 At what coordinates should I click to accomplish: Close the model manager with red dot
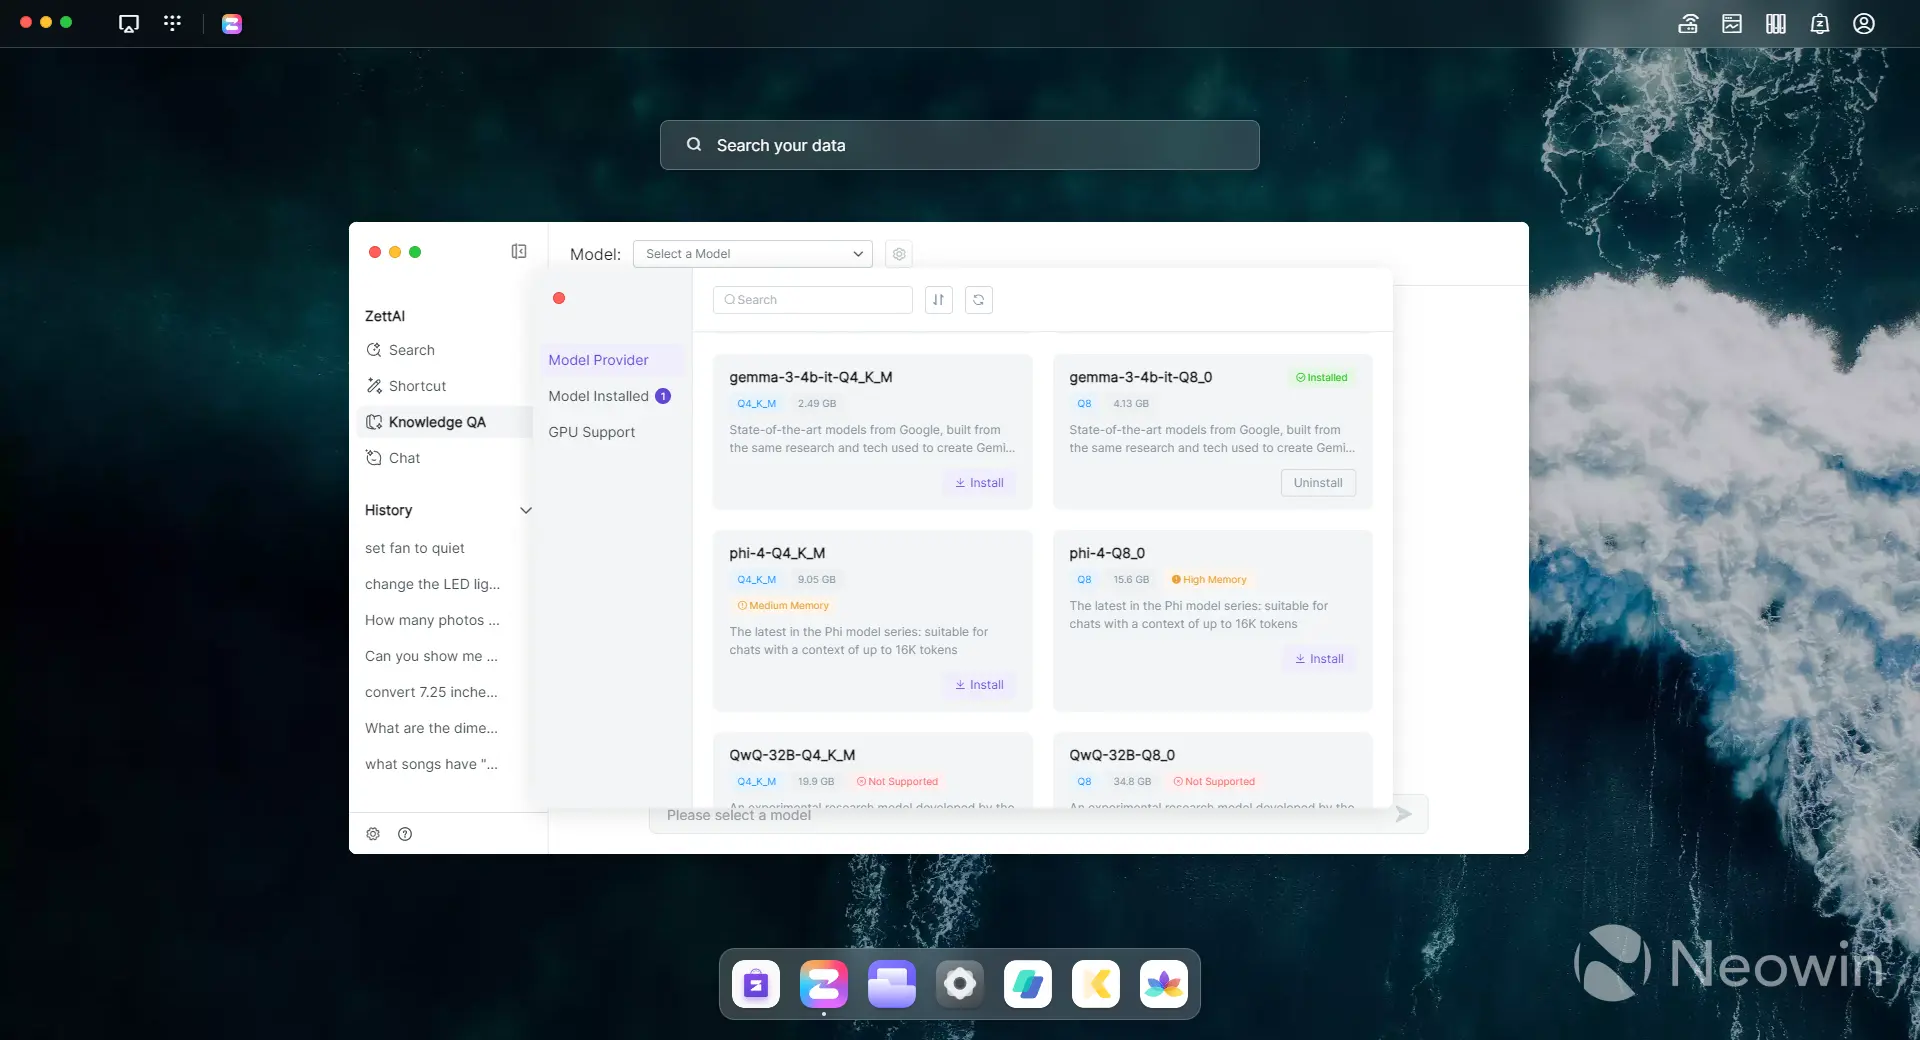tap(559, 298)
